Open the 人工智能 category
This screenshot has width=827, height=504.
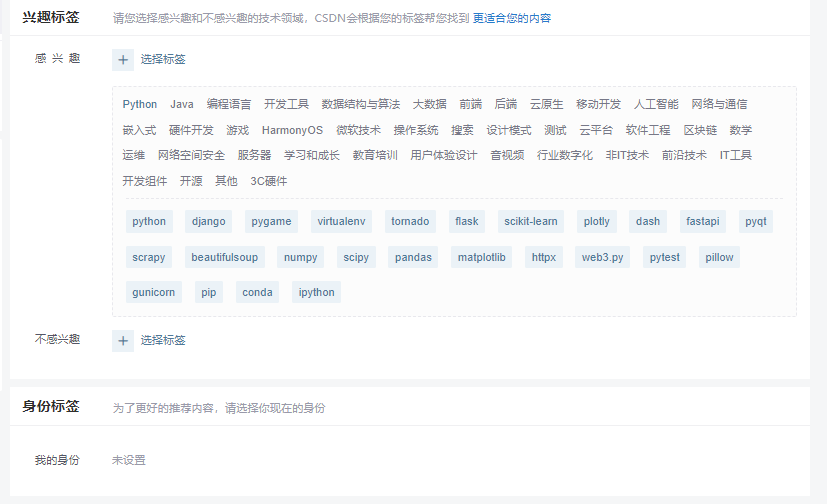[656, 104]
